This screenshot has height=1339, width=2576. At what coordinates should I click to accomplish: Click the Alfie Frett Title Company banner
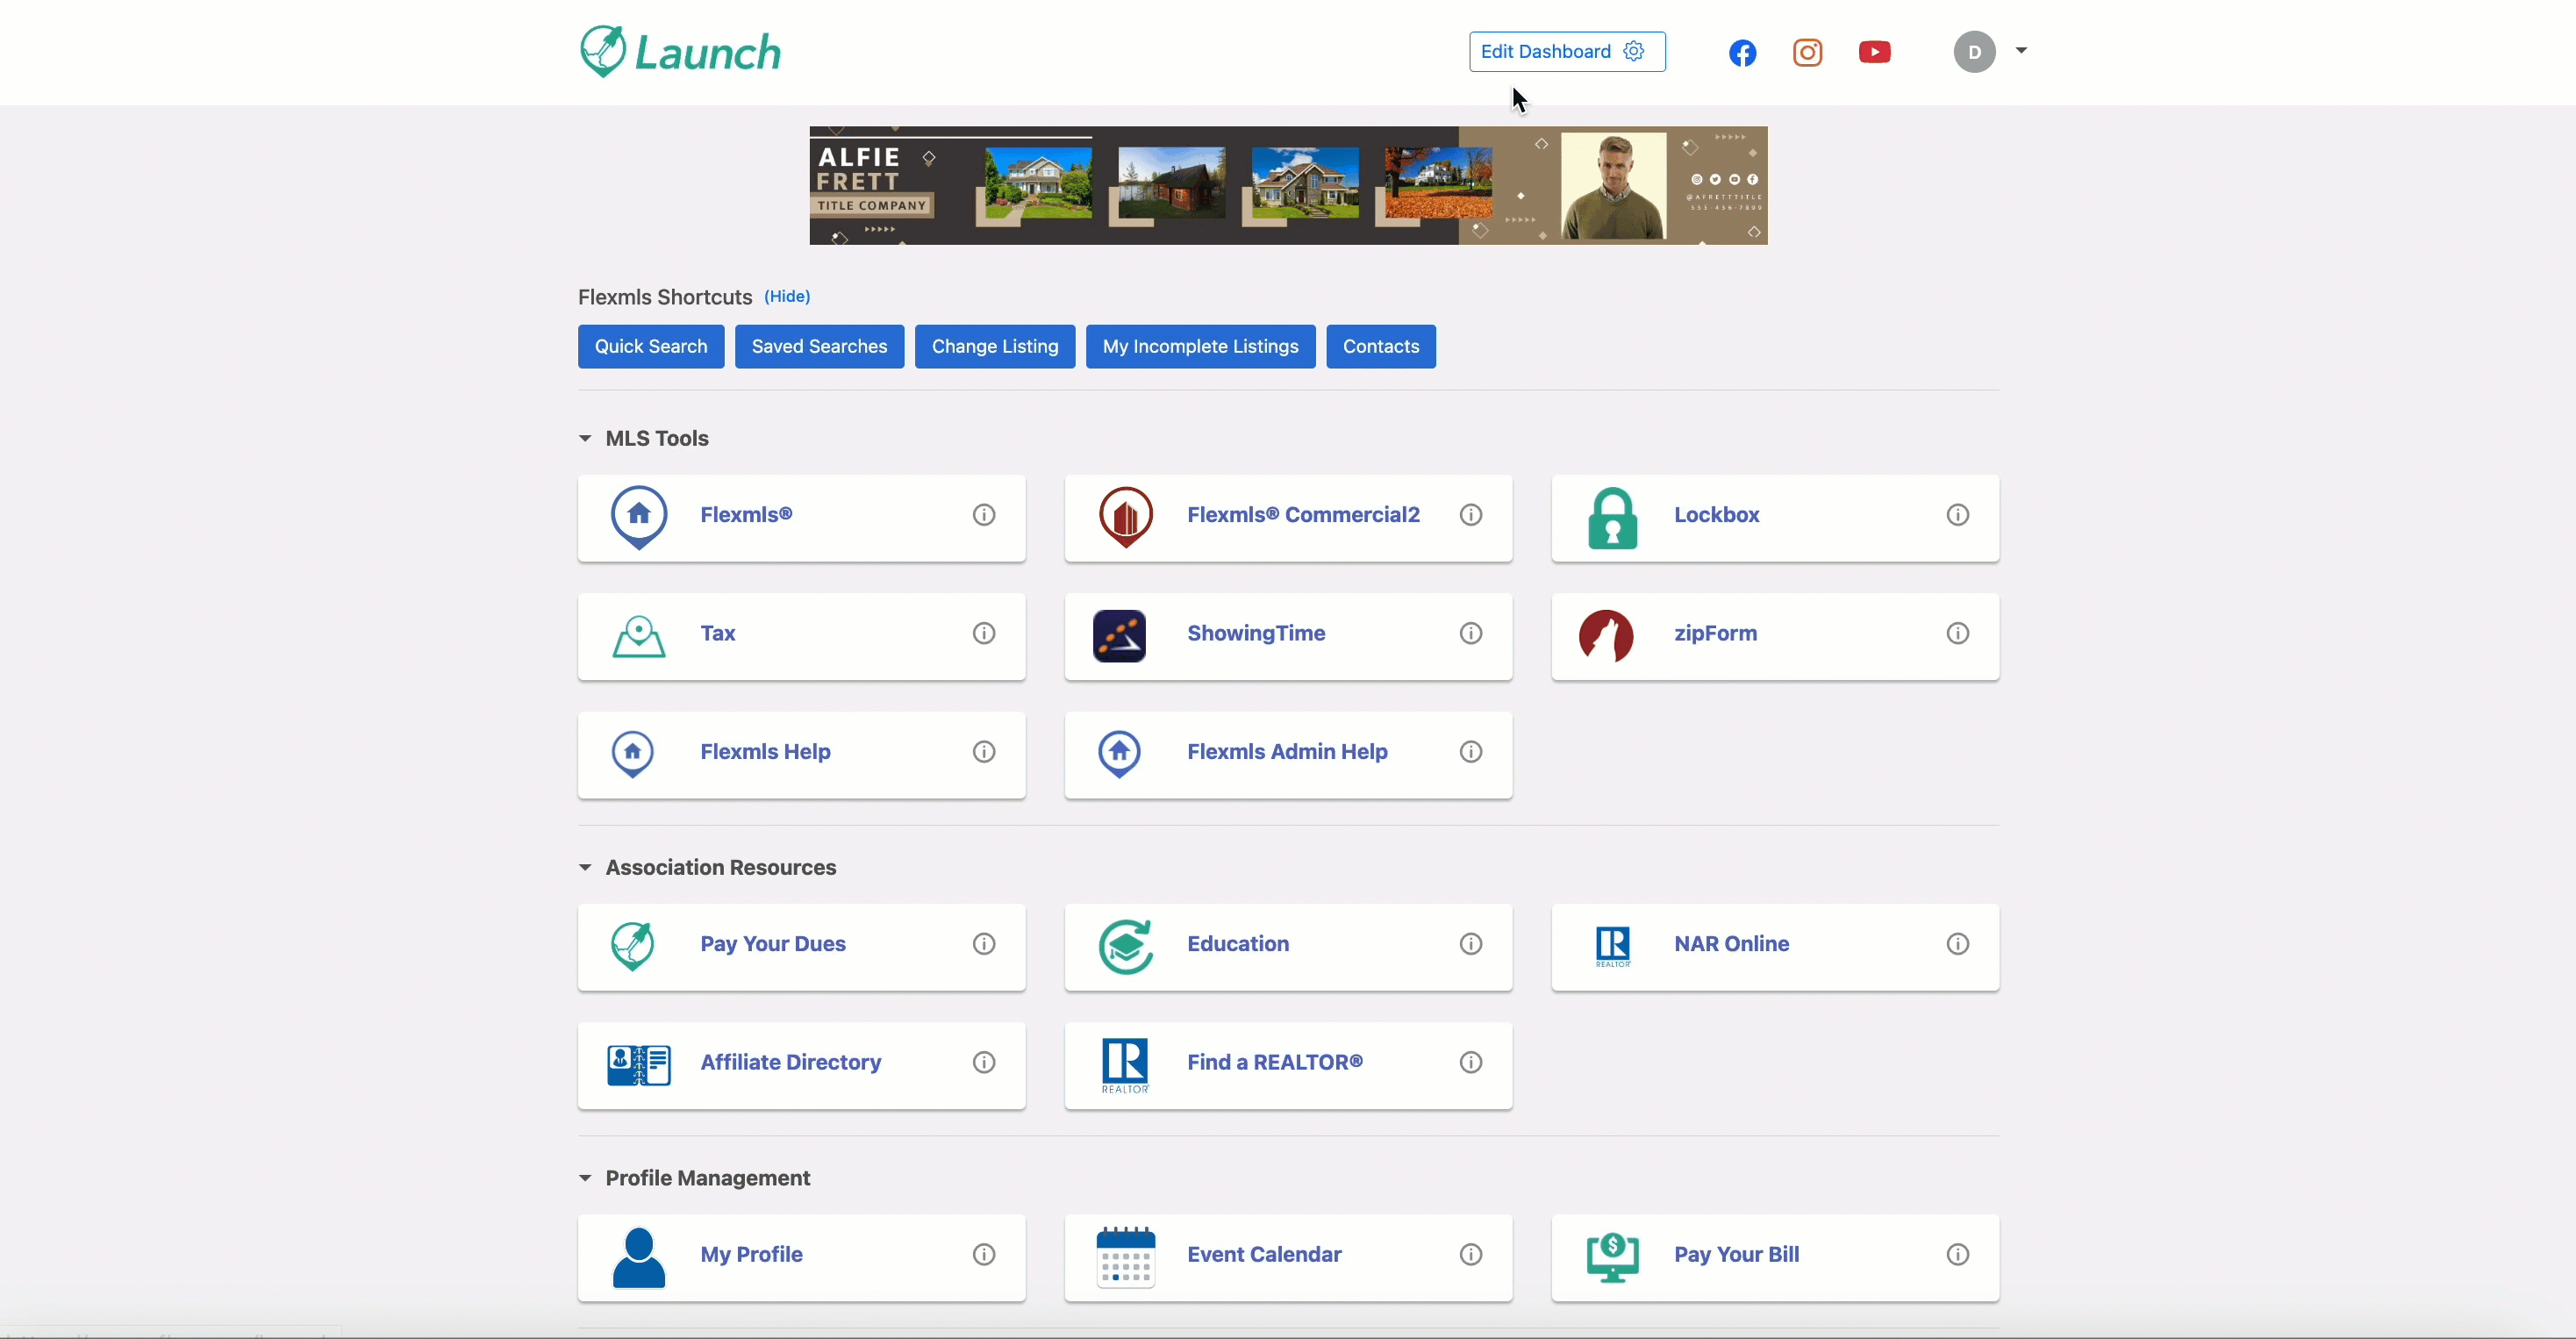click(1288, 185)
